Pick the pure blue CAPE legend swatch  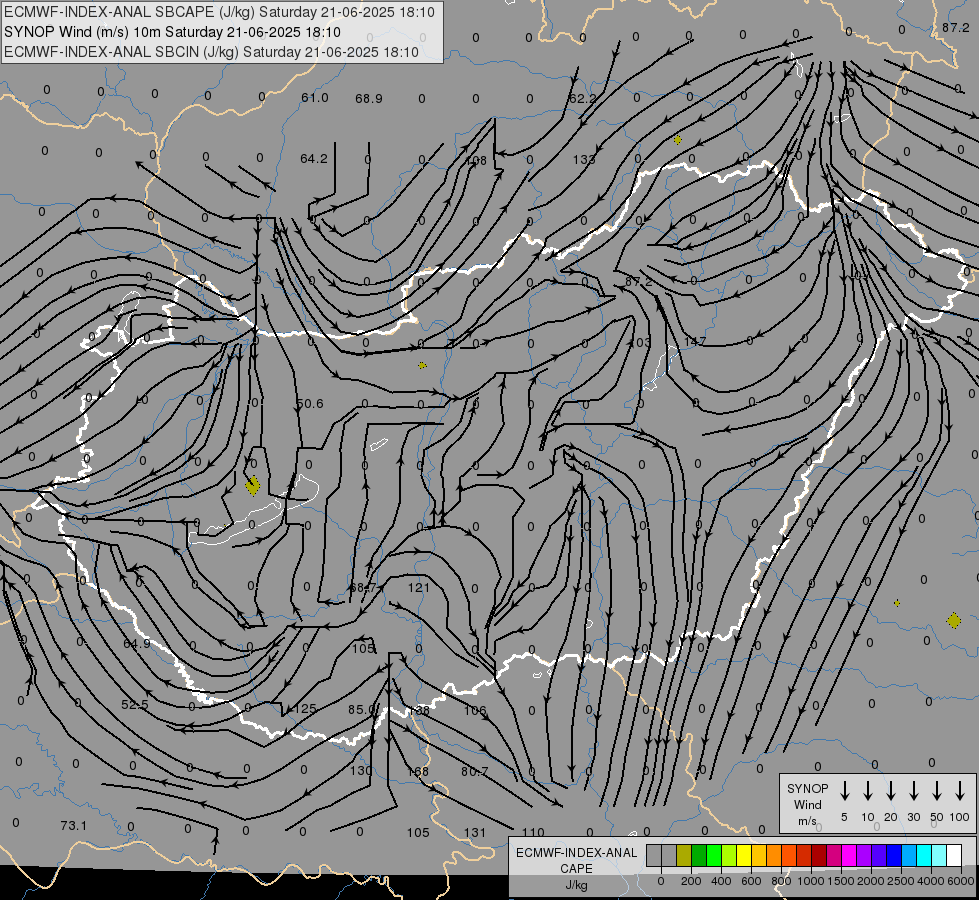(x=893, y=856)
